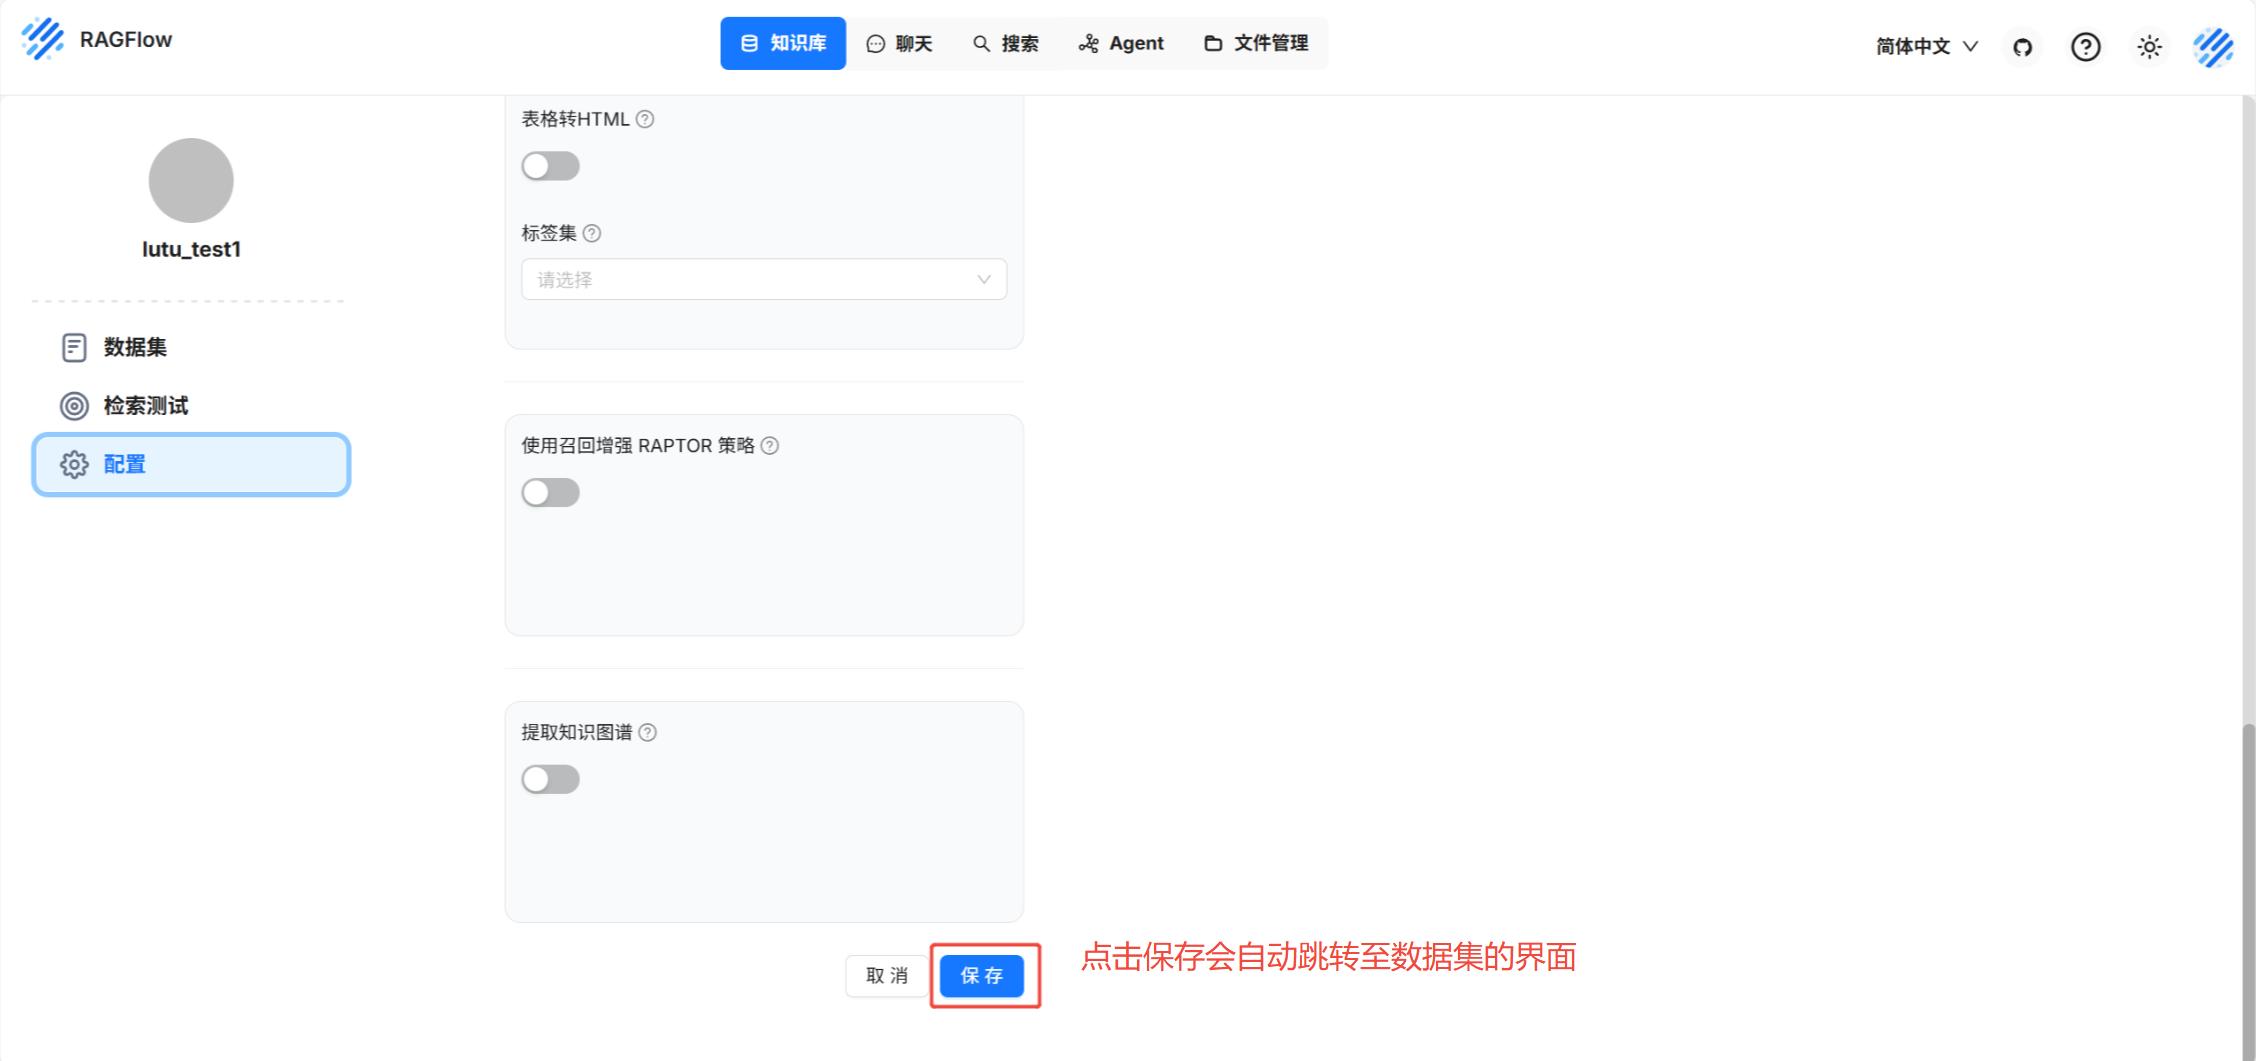Click the RAGFlow logo icon
Screen dimensions: 2256x1061
pyautogui.click(x=42, y=40)
